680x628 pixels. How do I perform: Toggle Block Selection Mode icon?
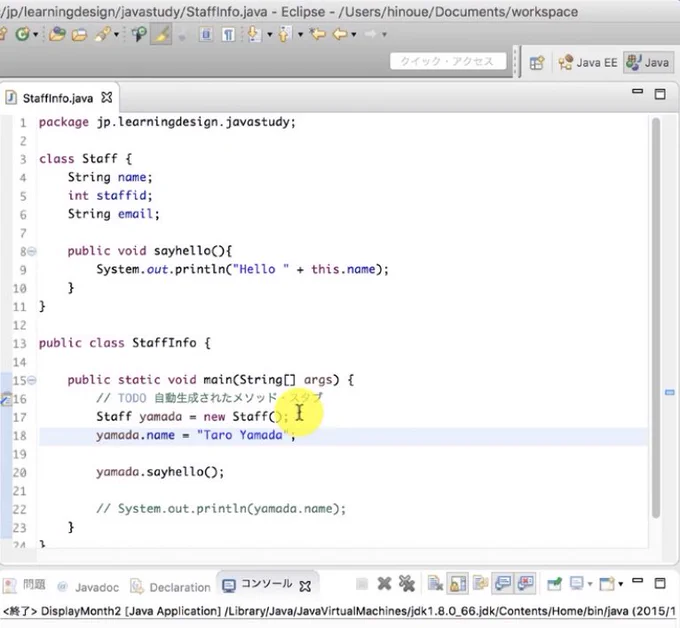[x=206, y=34]
